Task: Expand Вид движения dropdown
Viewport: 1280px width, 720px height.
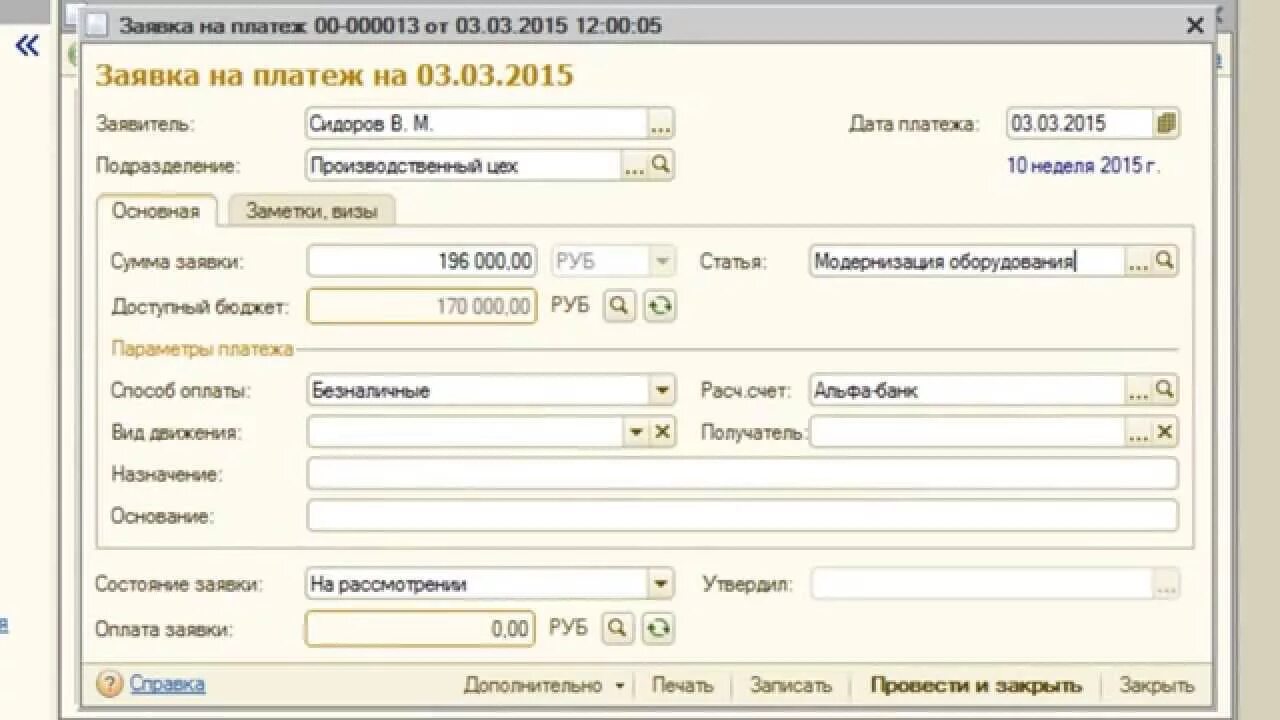Action: [636, 432]
